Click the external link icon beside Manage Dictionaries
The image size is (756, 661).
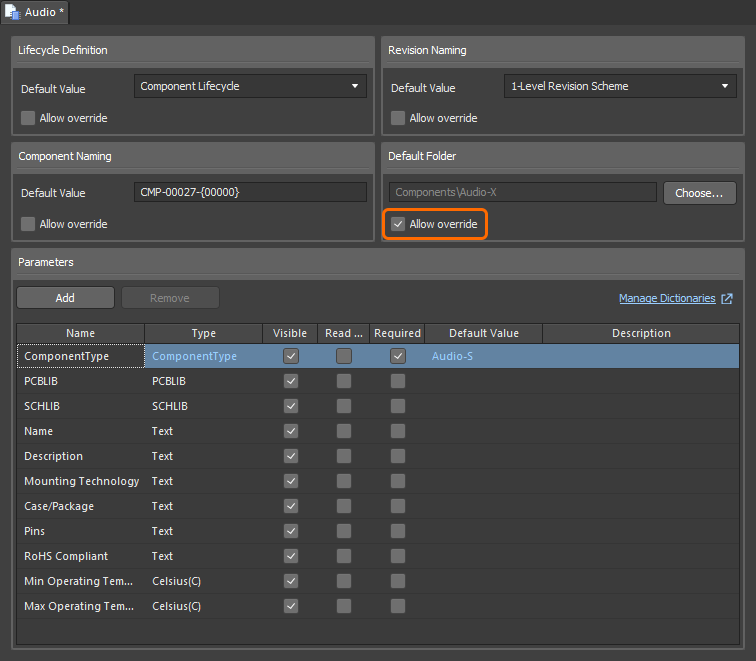coord(727,299)
